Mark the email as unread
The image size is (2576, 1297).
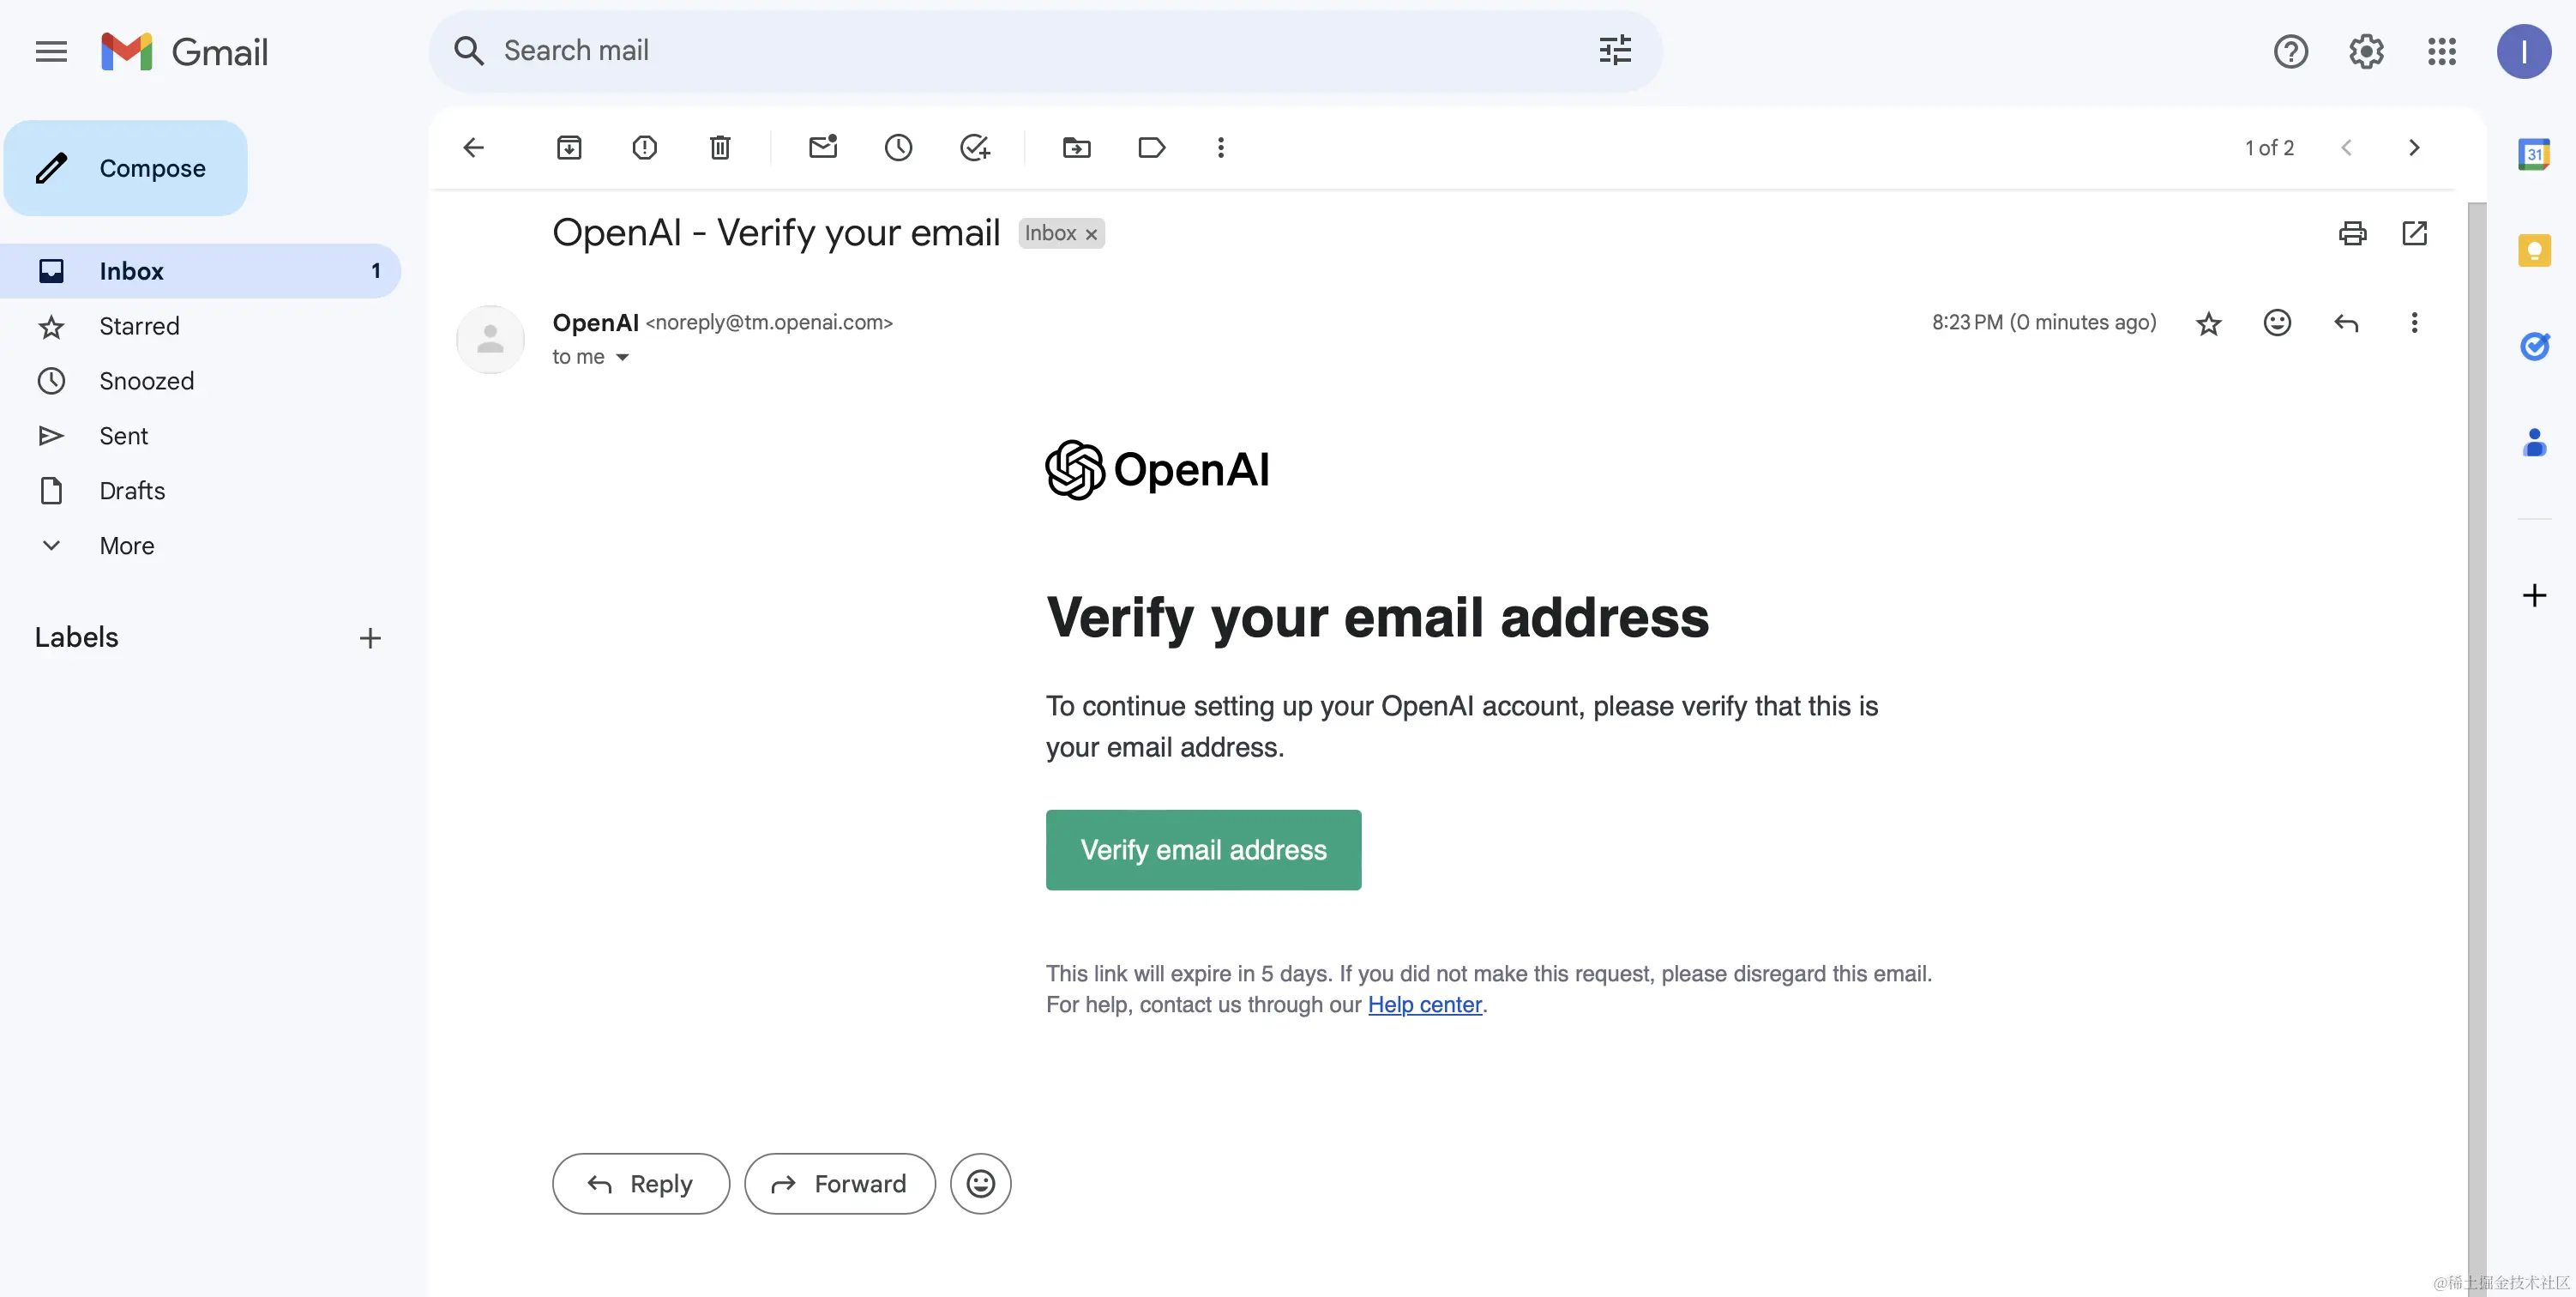pyautogui.click(x=823, y=148)
